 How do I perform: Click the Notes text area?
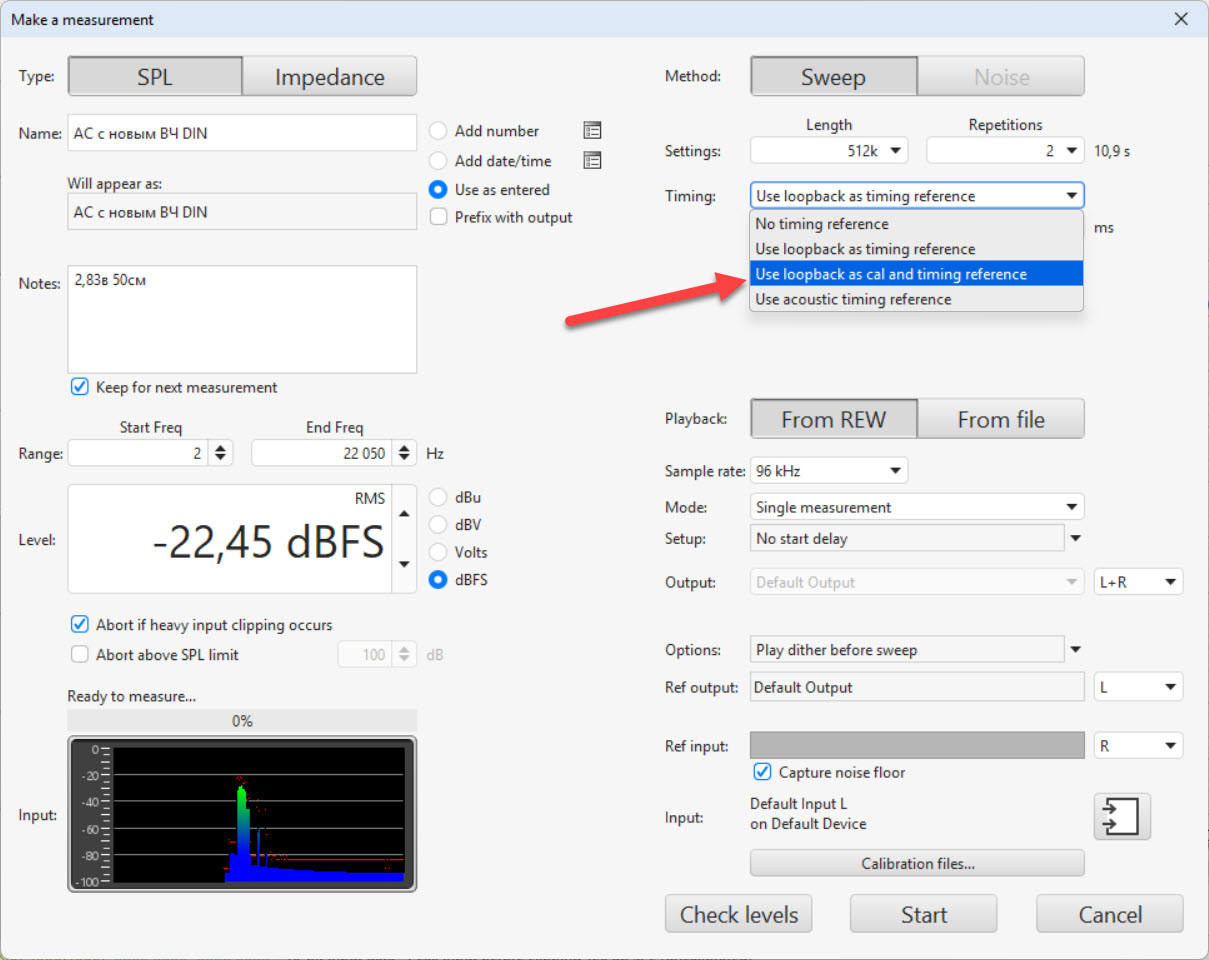(242, 319)
